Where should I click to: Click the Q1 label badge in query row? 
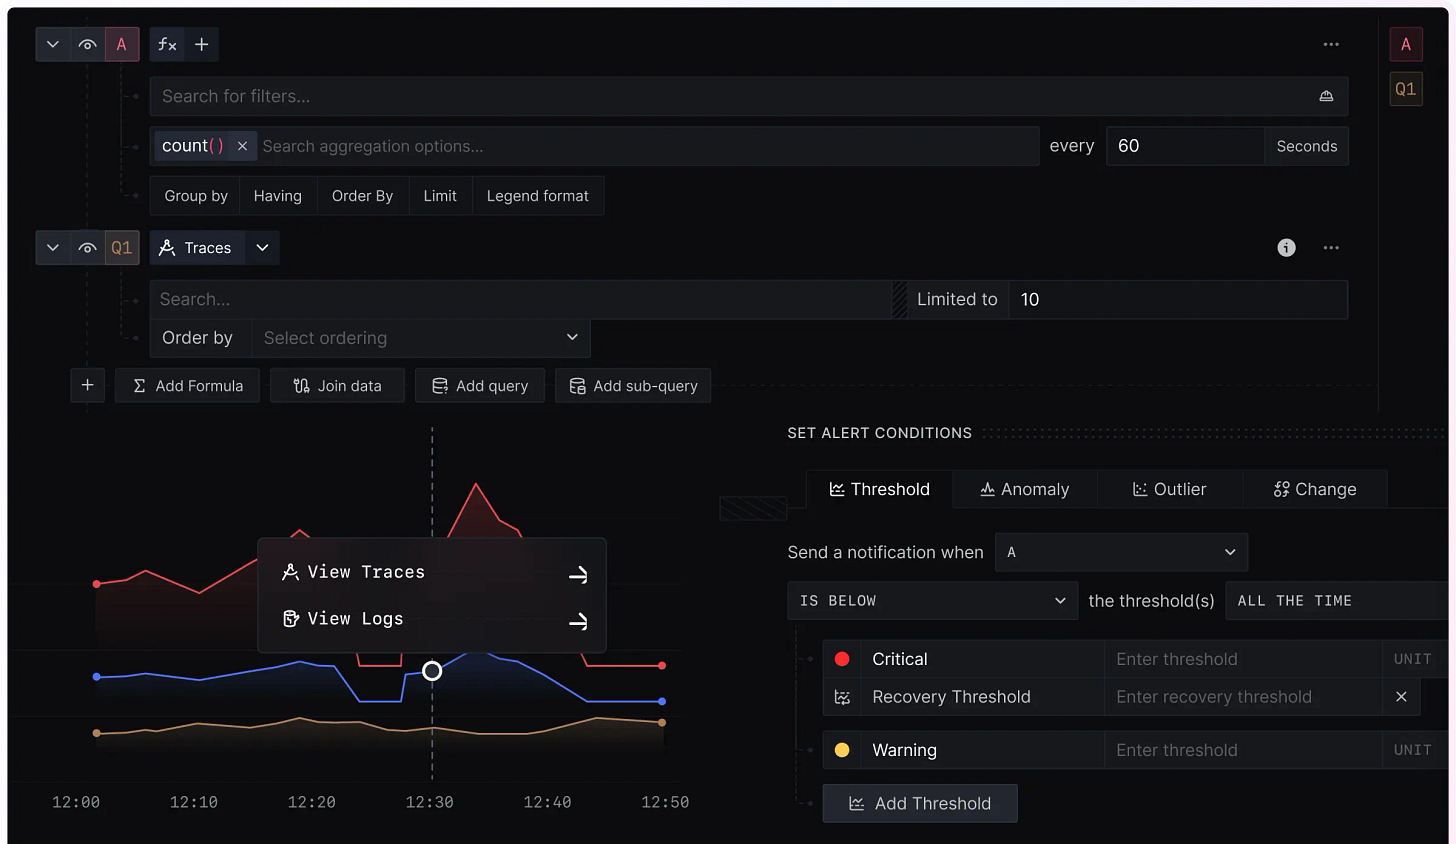(x=122, y=248)
